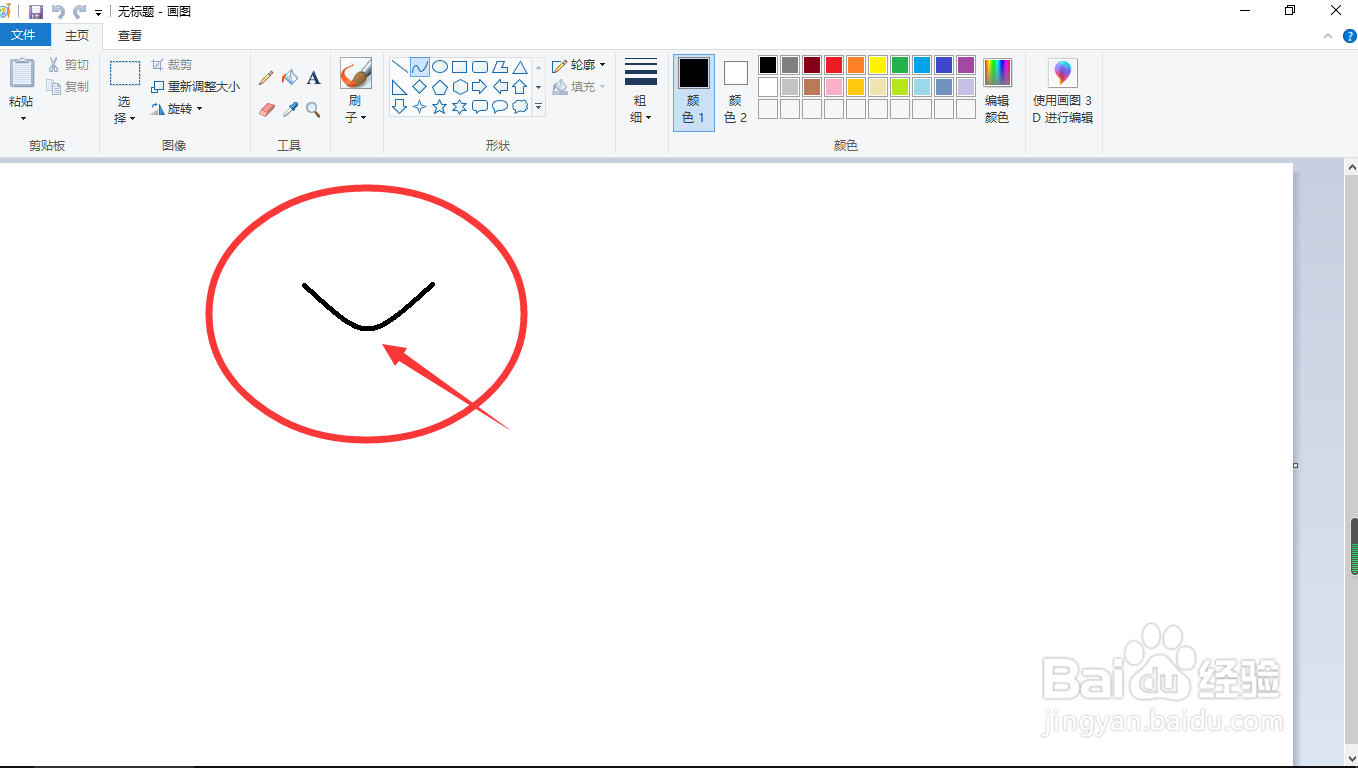
Task: Open Help with the question mark icon
Action: click(x=1349, y=35)
